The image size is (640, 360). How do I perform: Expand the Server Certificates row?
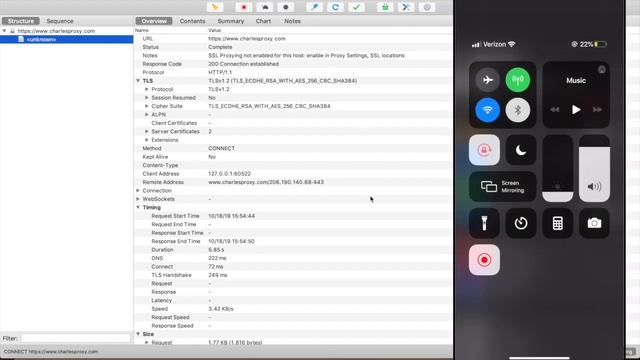point(147,131)
